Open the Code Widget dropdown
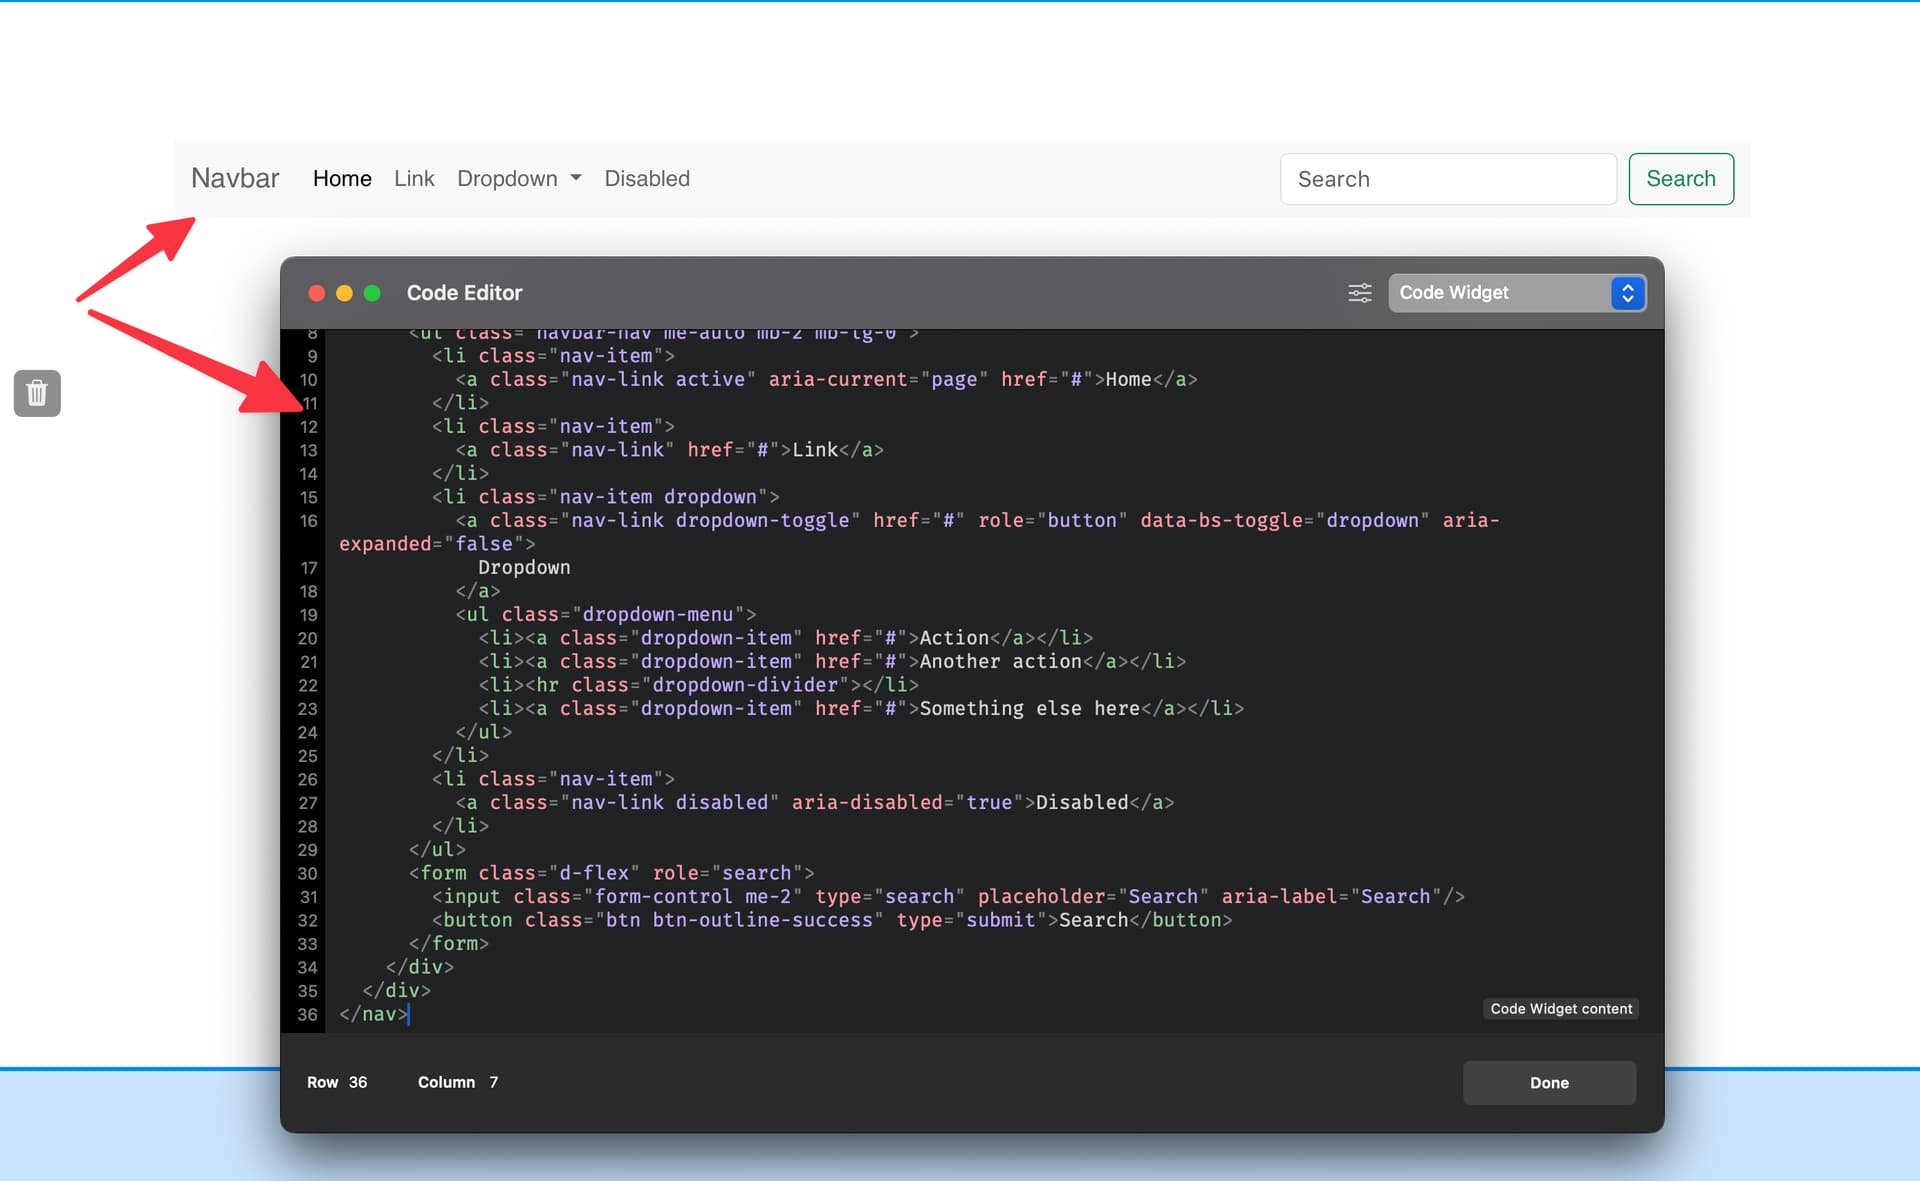 point(1500,293)
